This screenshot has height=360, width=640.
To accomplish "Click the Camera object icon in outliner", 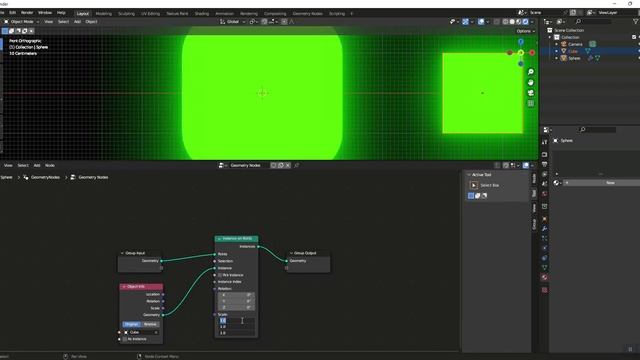I will click(564, 44).
